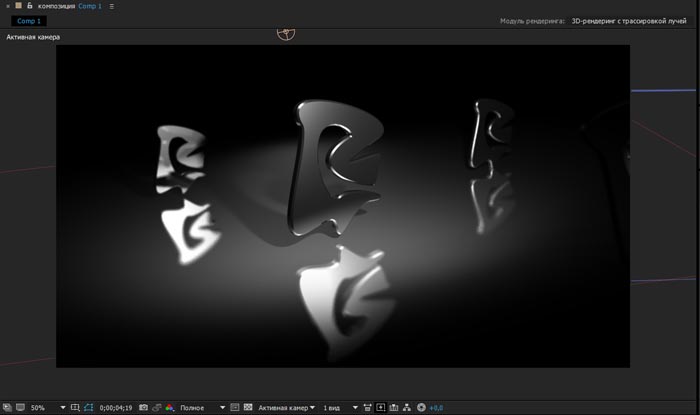
Task: Click the tan label color swatch
Action: coord(19,6)
